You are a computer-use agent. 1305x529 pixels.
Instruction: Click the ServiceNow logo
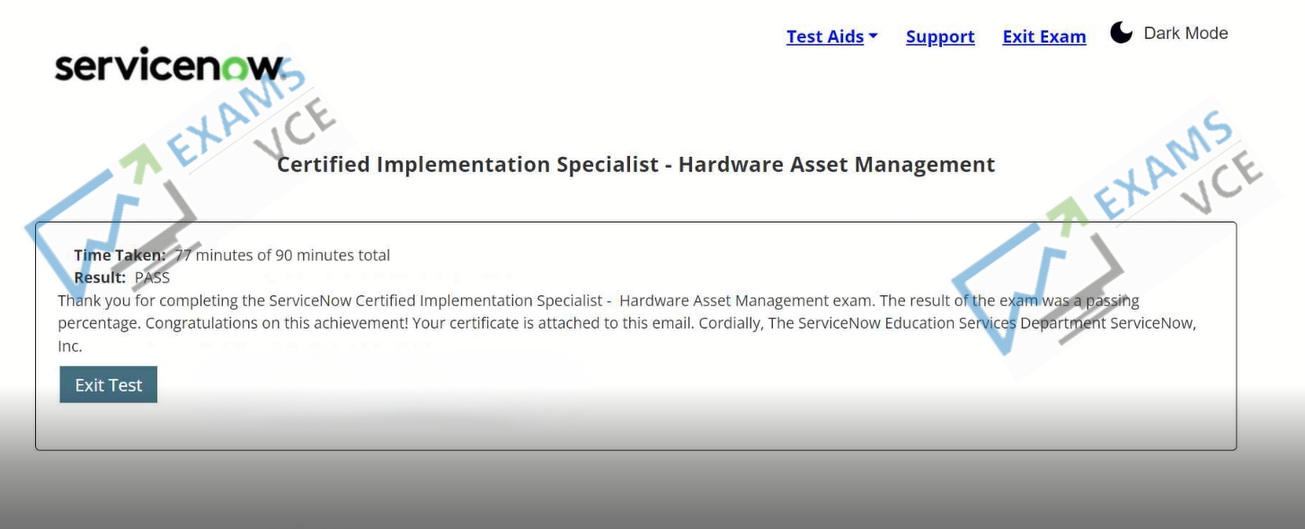click(170, 66)
